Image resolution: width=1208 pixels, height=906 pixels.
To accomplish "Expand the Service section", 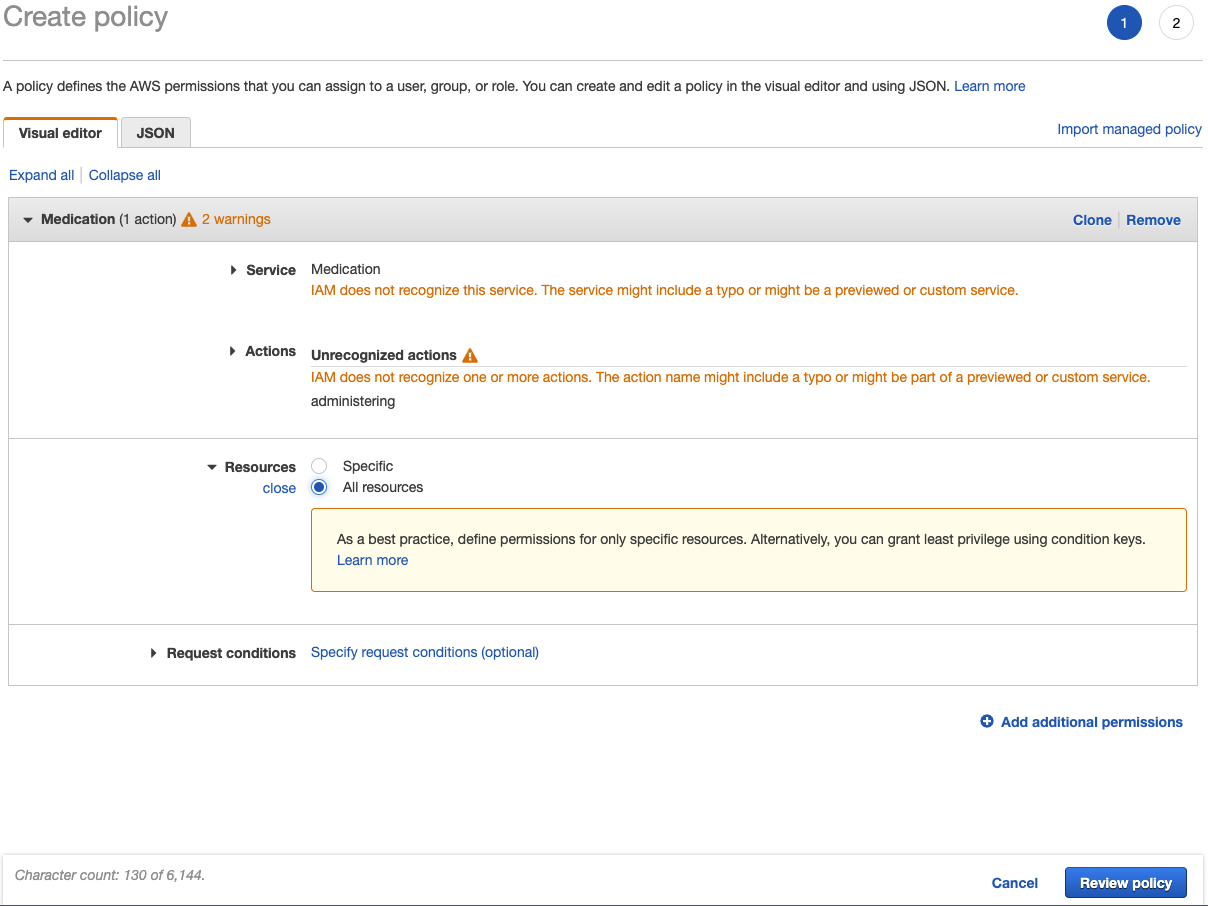I will [x=233, y=270].
